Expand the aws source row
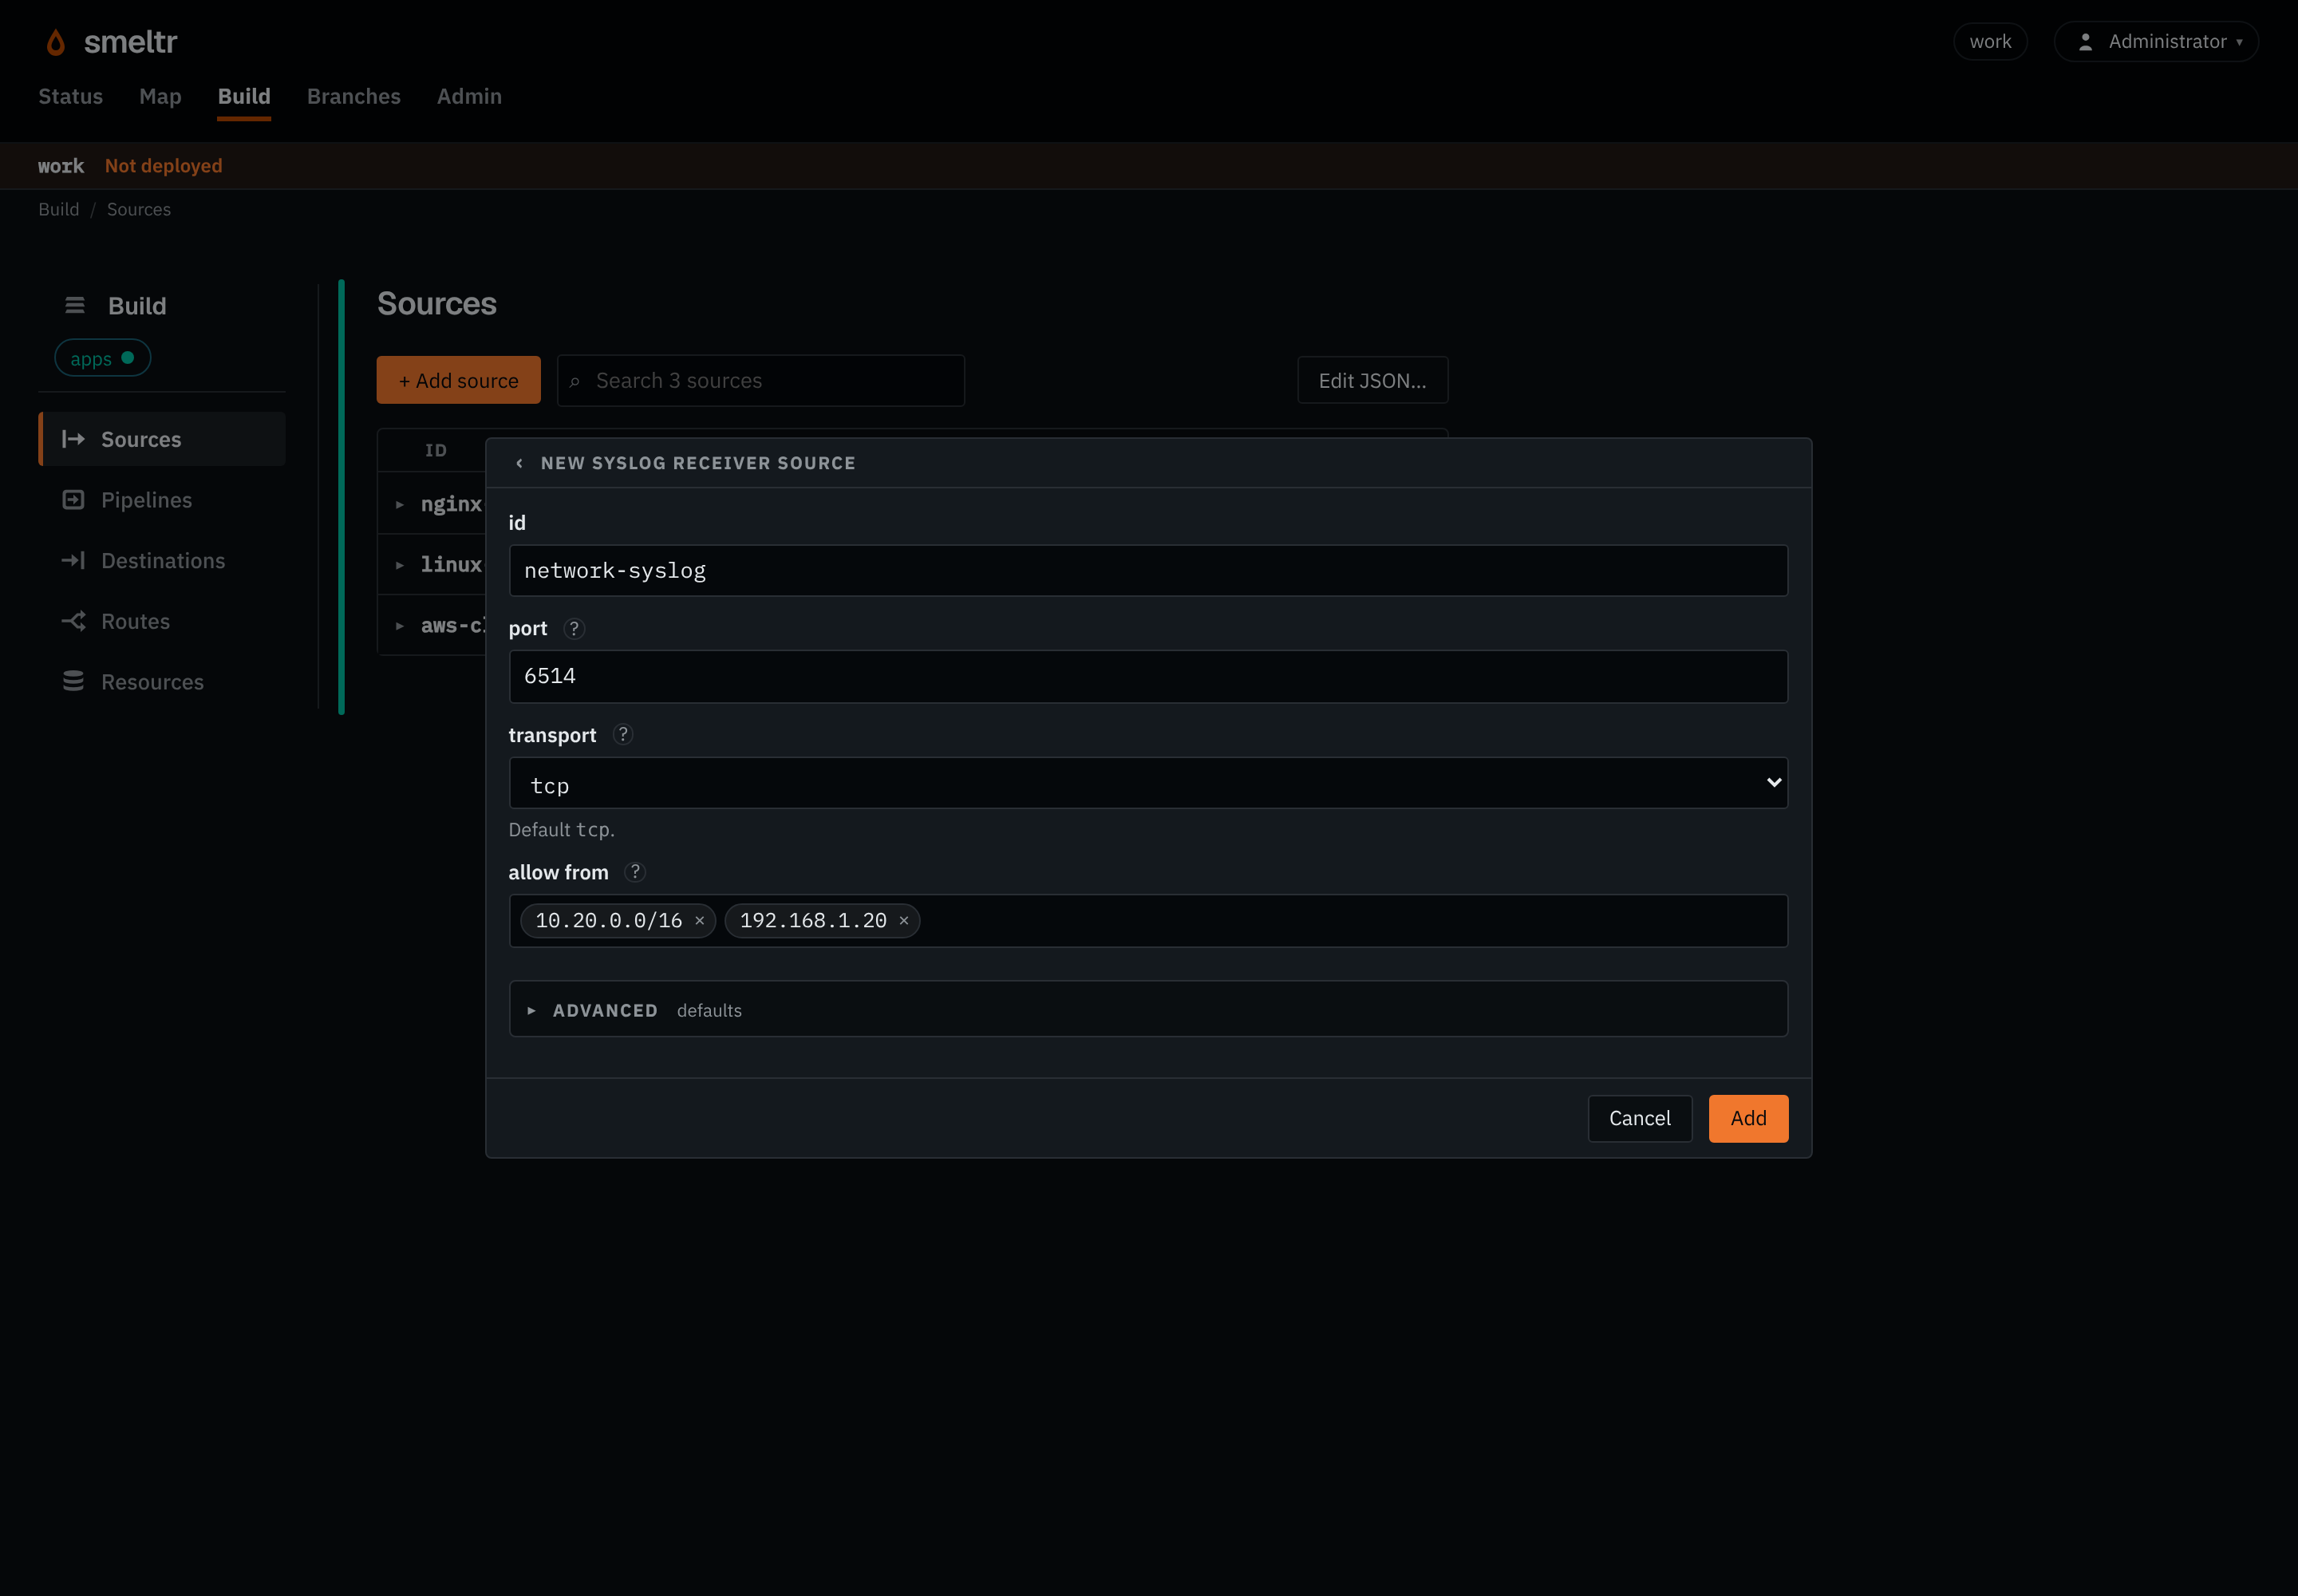2298x1596 pixels. tap(399, 626)
